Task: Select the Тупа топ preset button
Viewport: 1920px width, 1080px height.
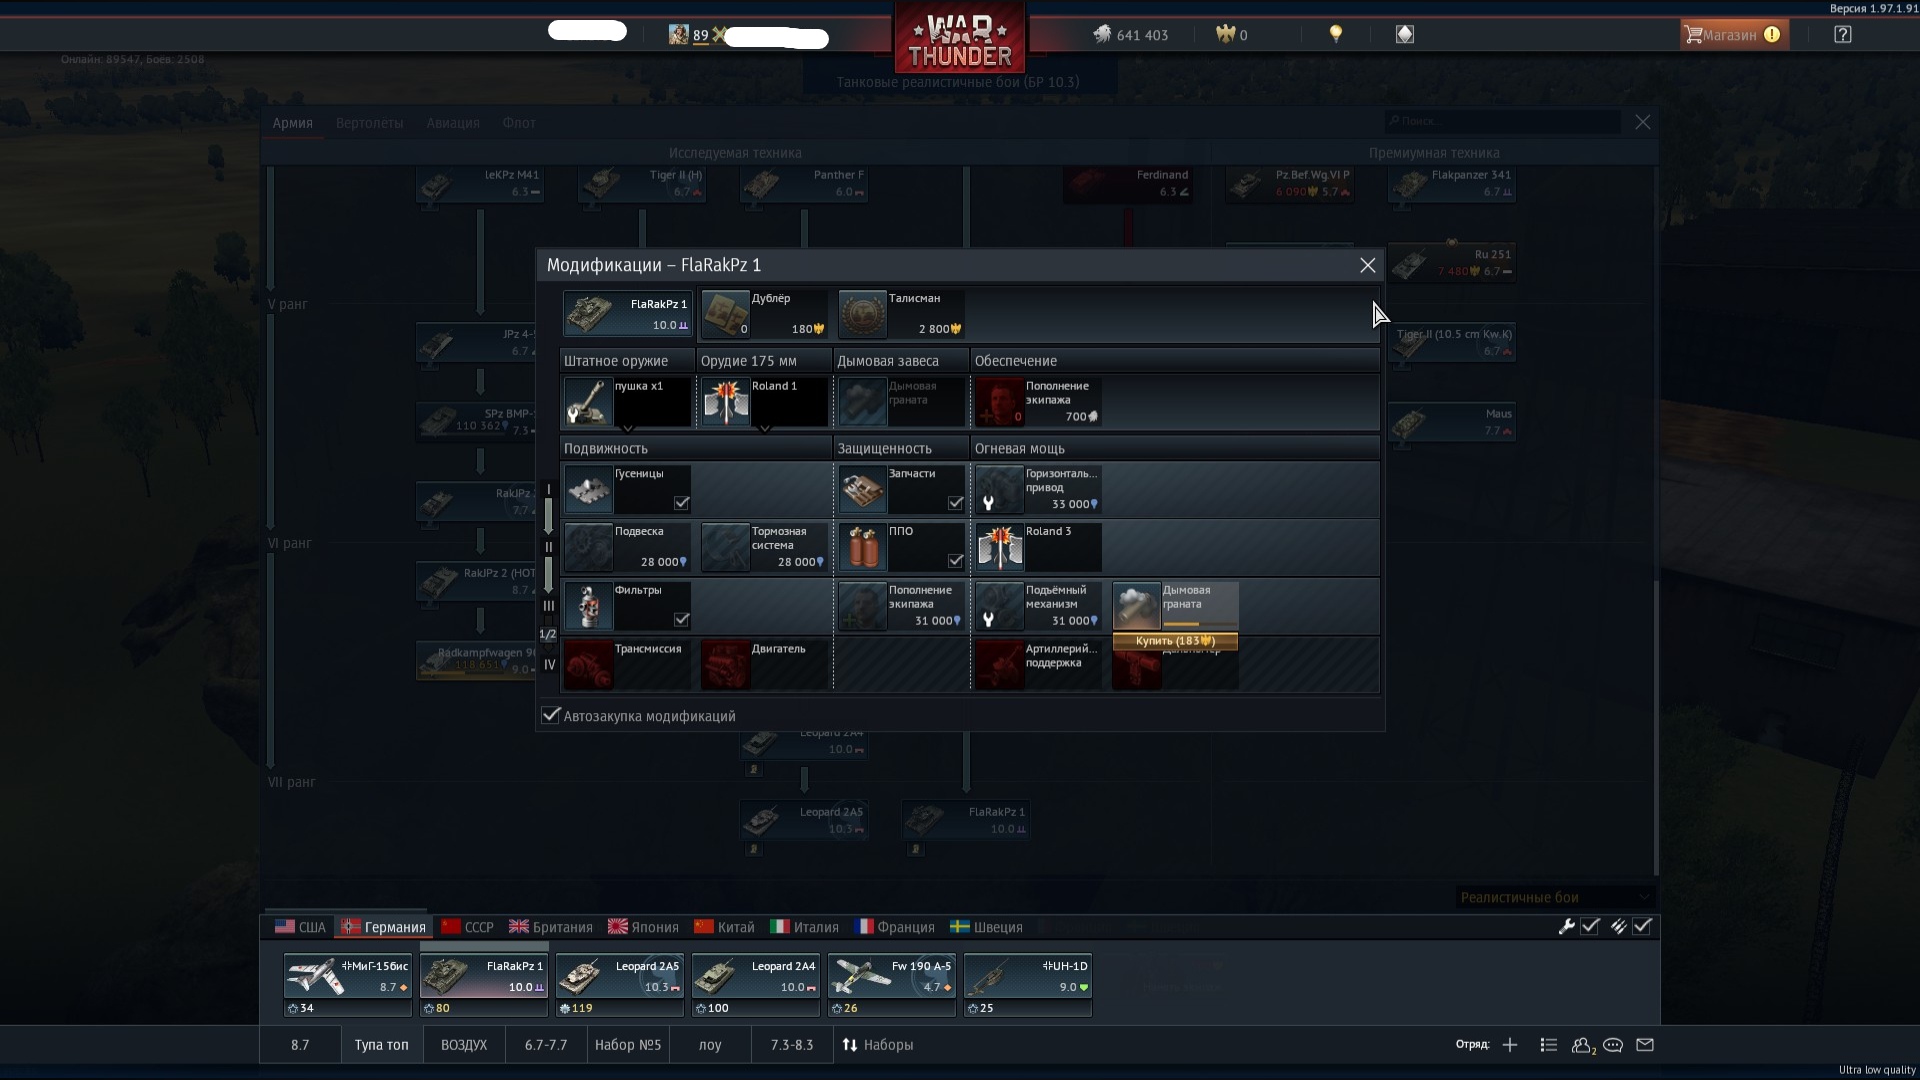Action: (x=381, y=1045)
